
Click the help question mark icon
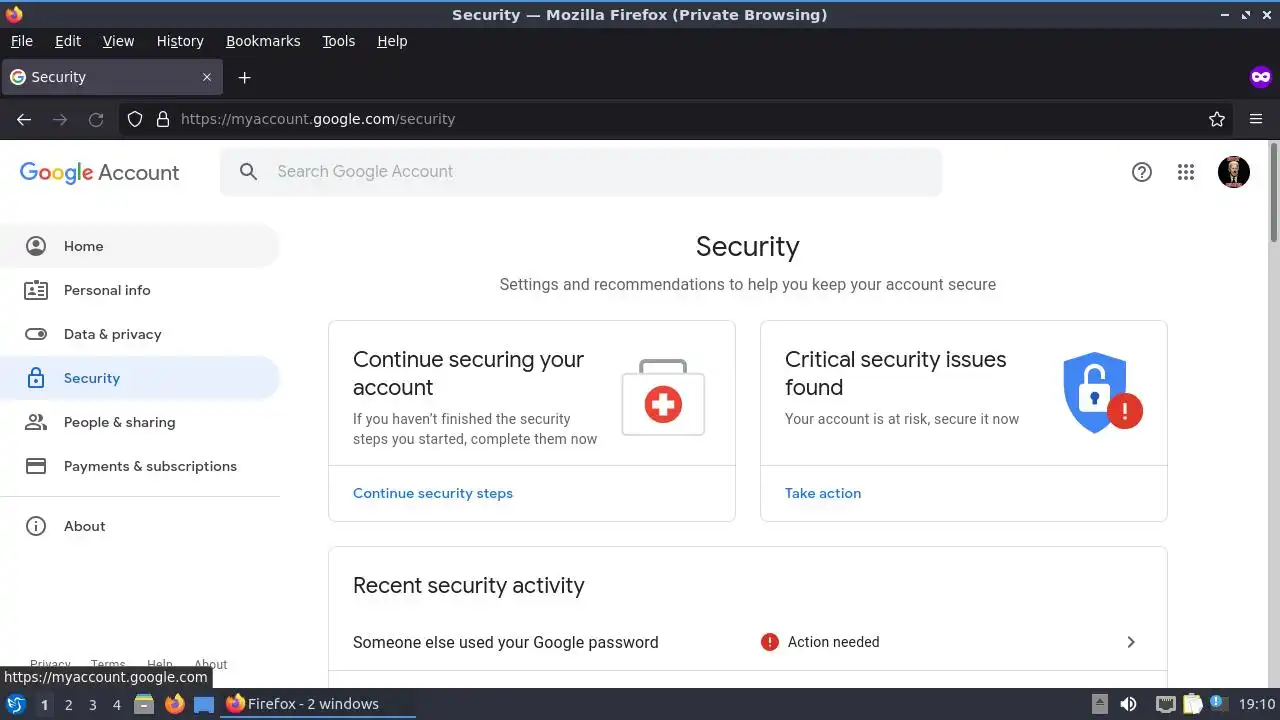1142,172
